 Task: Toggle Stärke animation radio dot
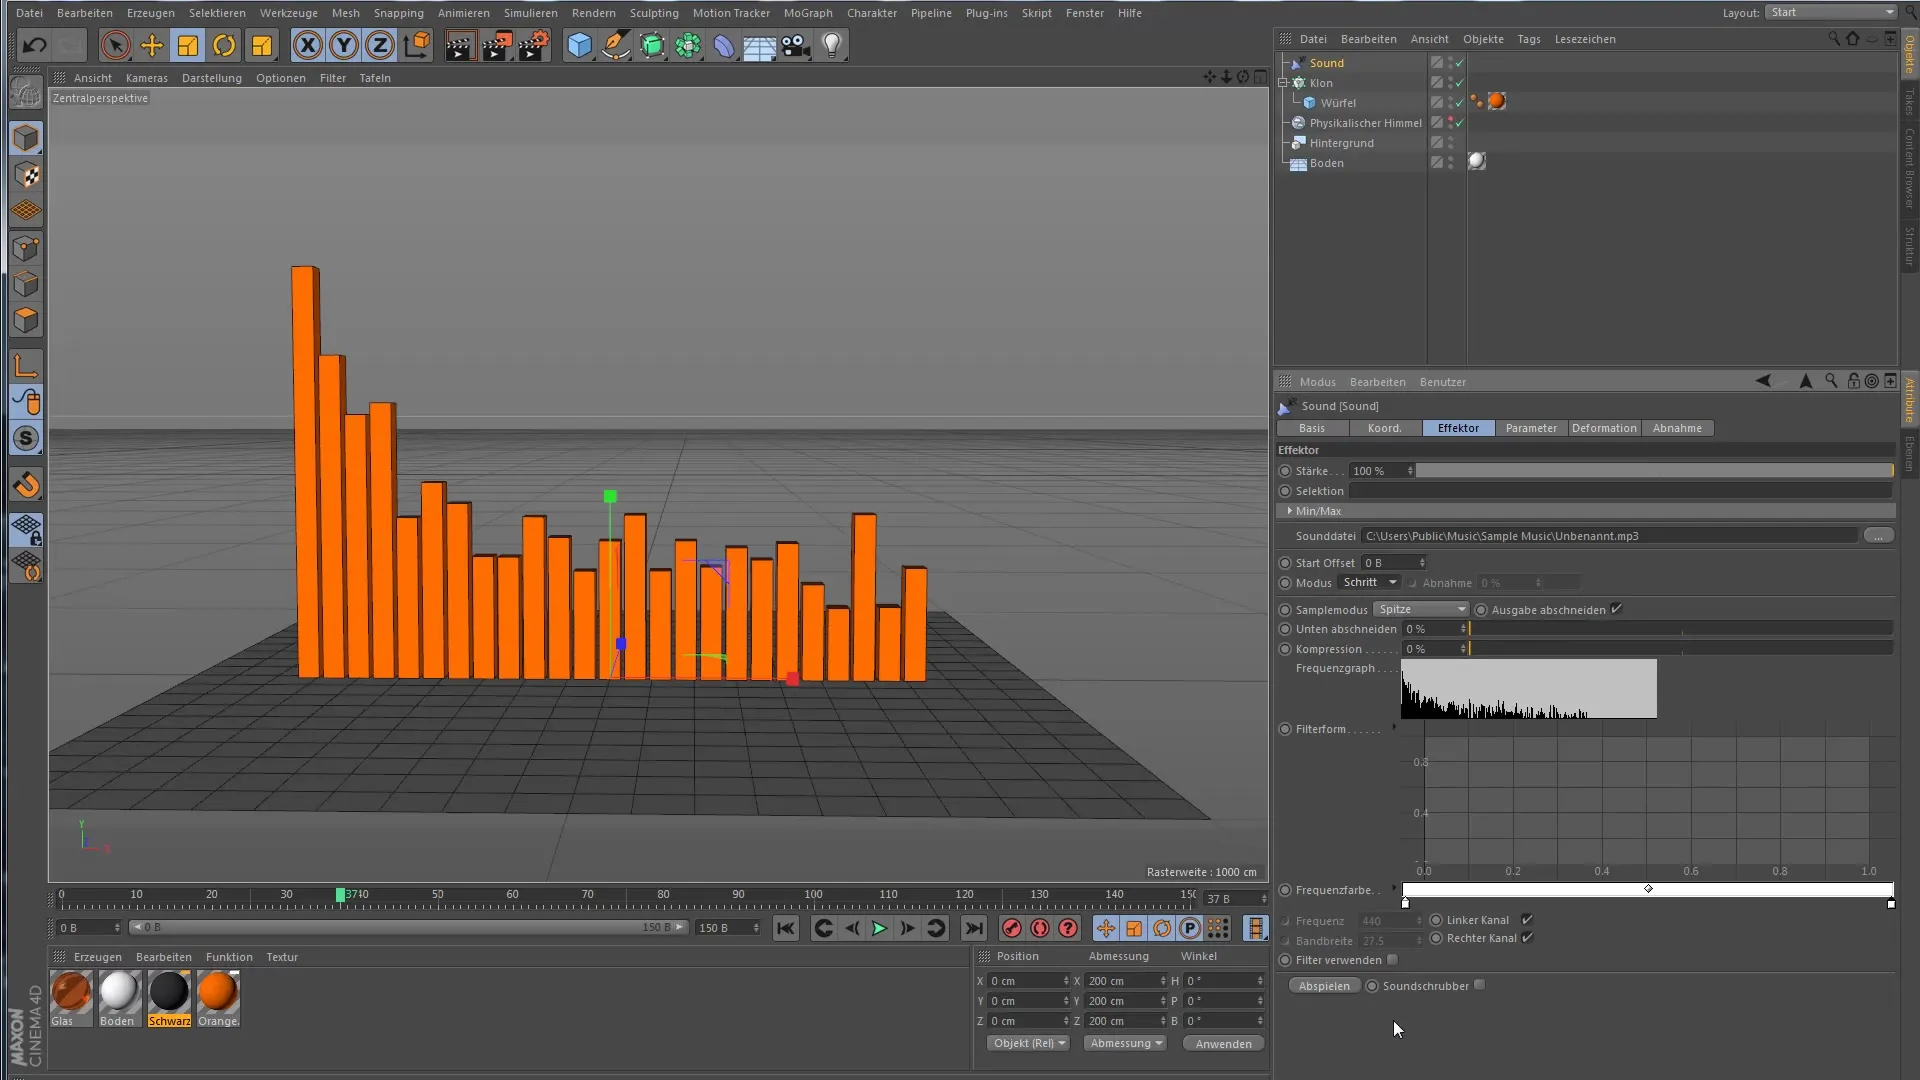(1285, 471)
